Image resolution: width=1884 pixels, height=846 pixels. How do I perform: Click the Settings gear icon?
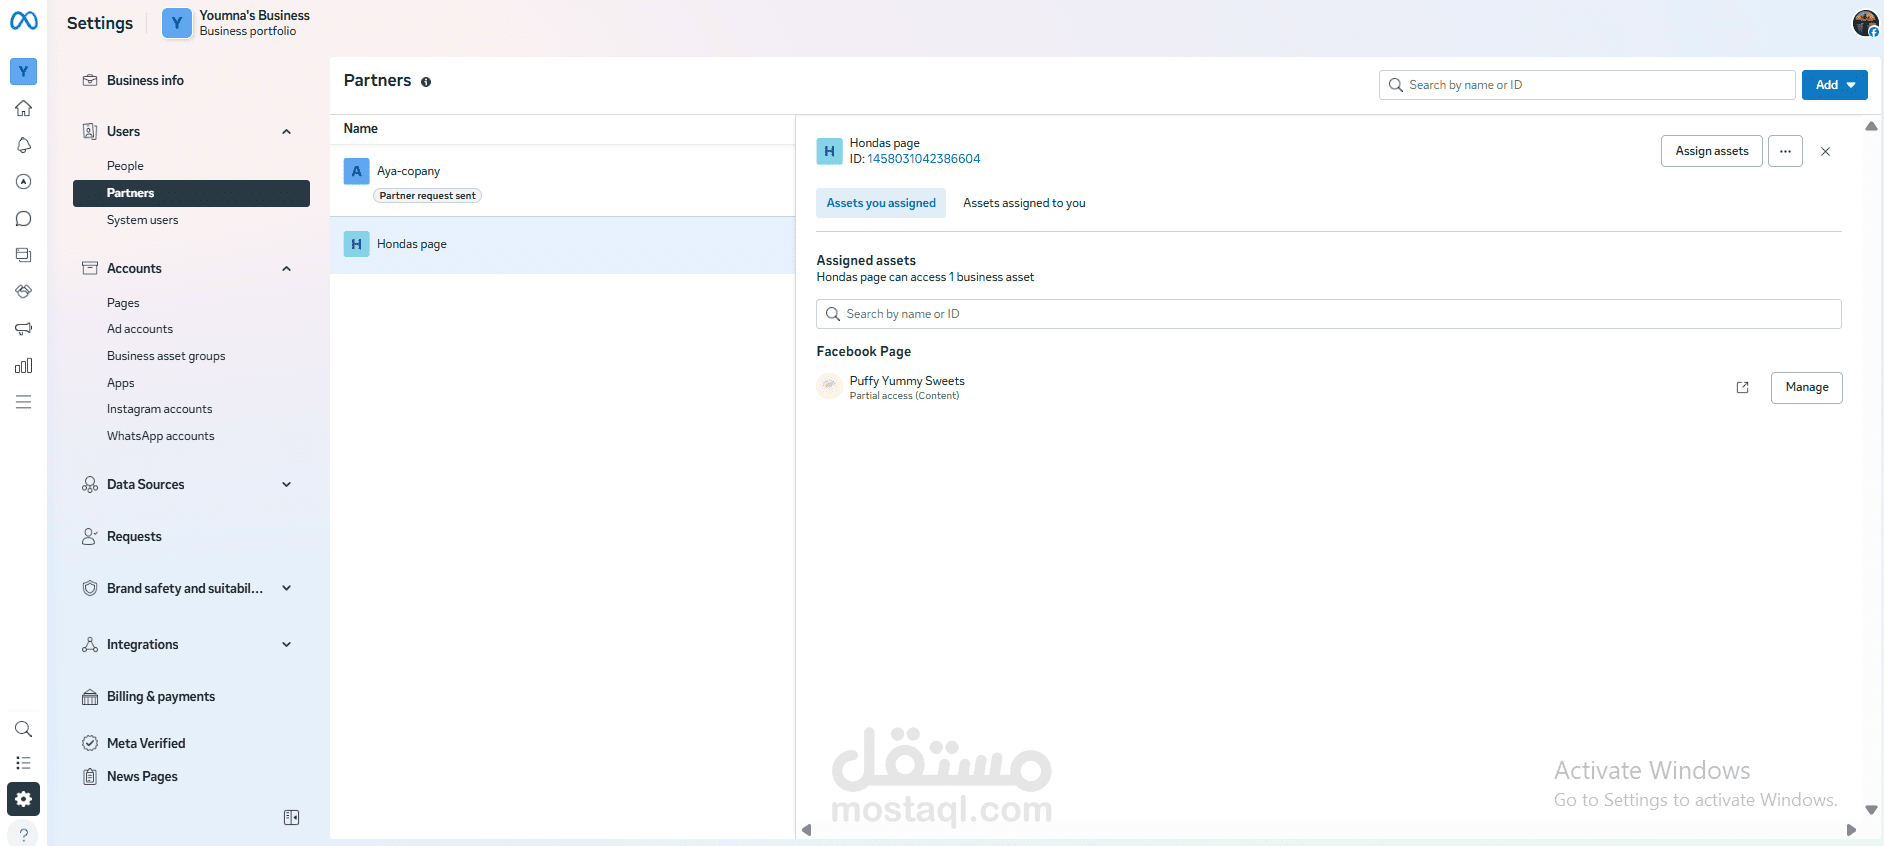coord(23,799)
